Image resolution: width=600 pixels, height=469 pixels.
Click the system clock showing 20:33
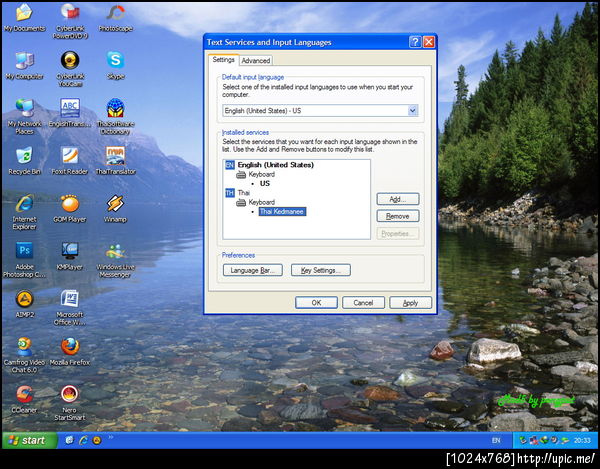pos(582,441)
